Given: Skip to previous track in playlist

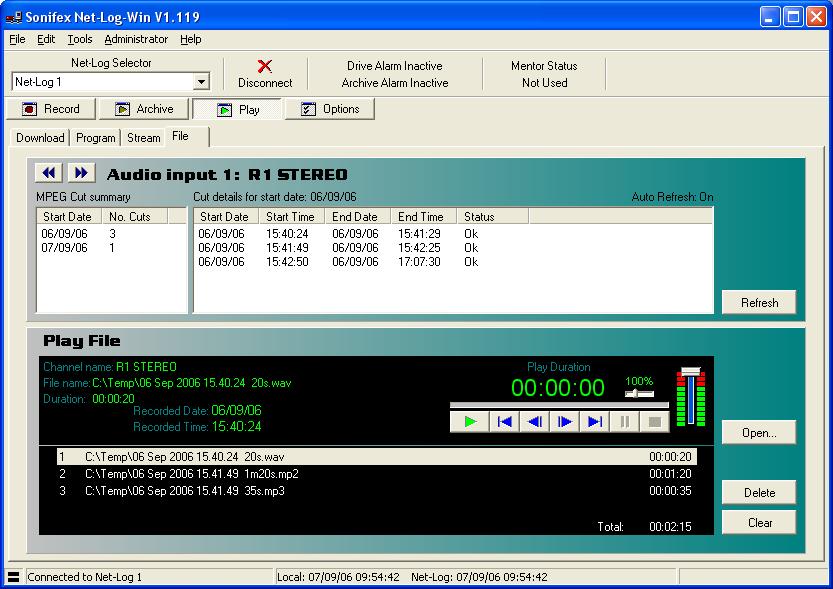Looking at the screenshot, I should click(504, 422).
